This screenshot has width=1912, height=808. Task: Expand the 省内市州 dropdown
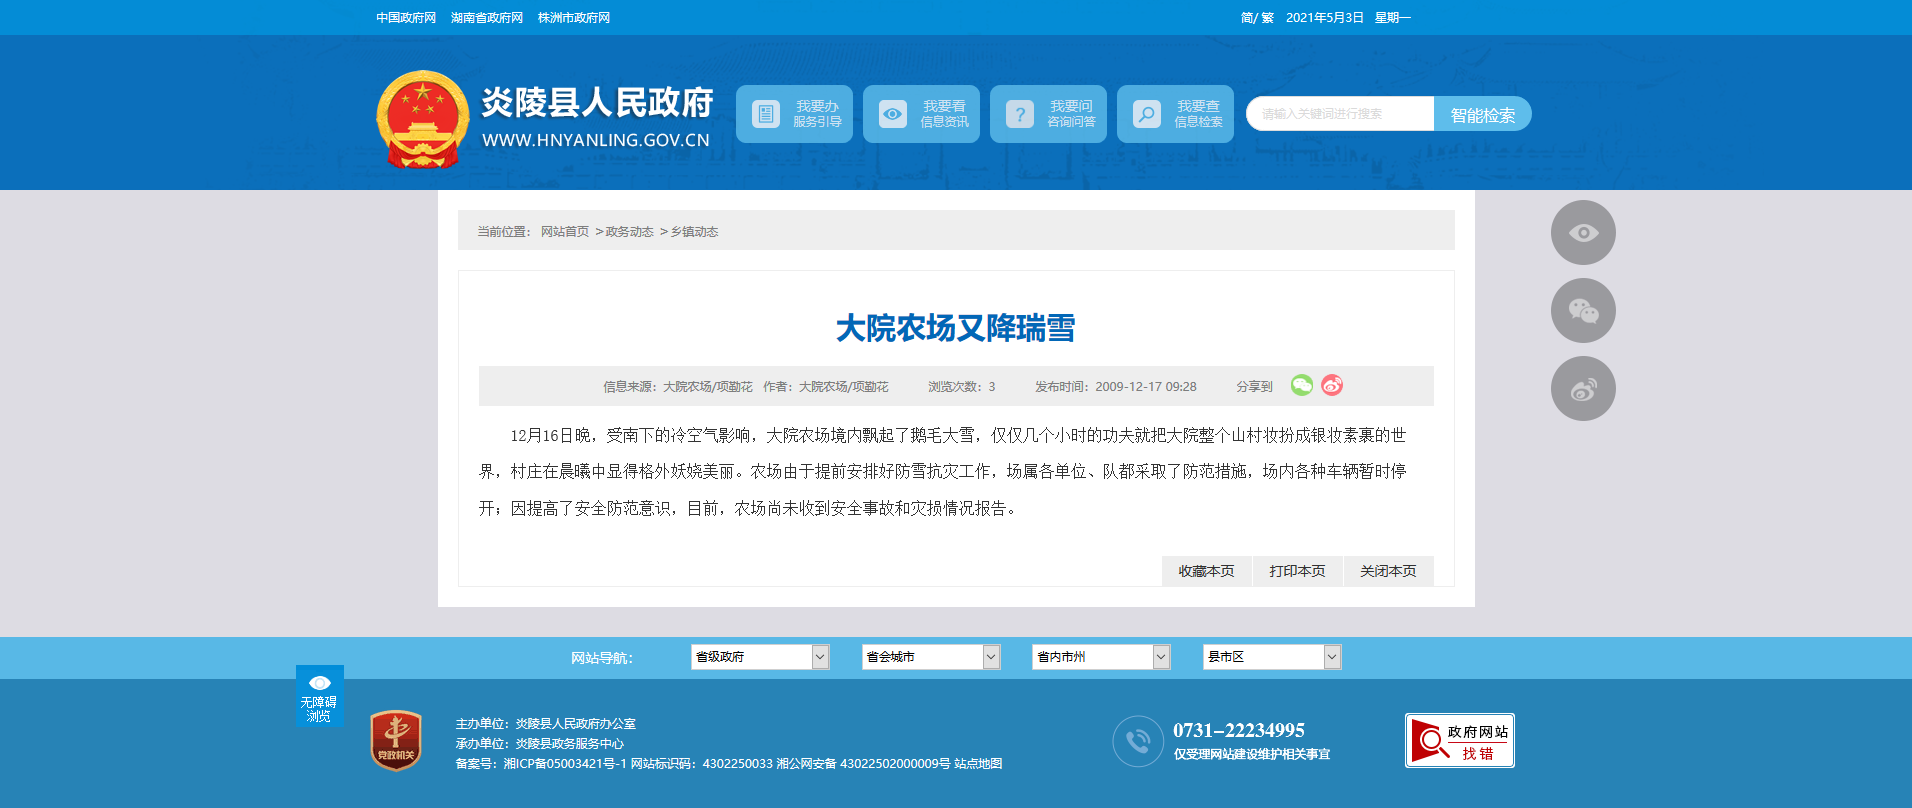pyautogui.click(x=1100, y=657)
